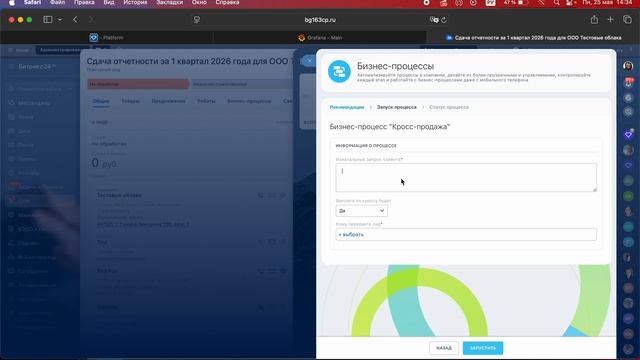Screen dimensions: 640x360
Task: Open the Файл menu
Action: (x=58, y=2)
